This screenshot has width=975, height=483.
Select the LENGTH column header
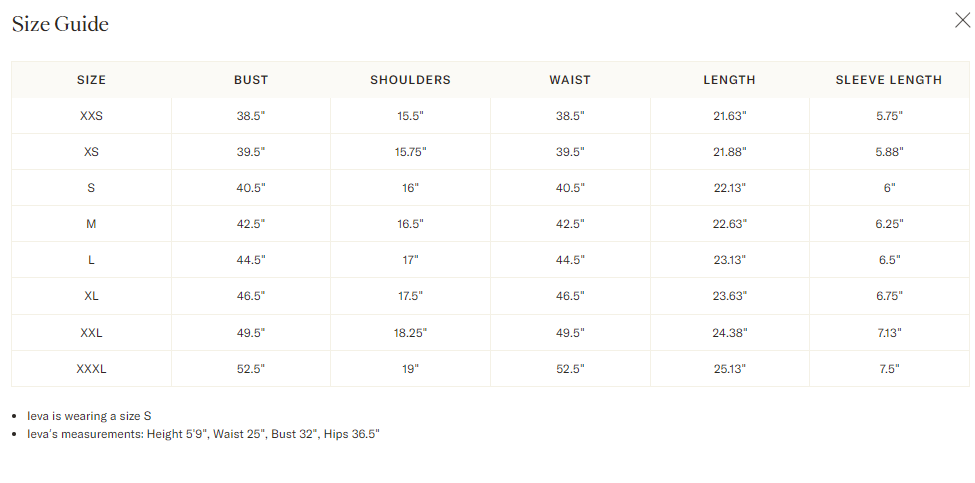730,80
